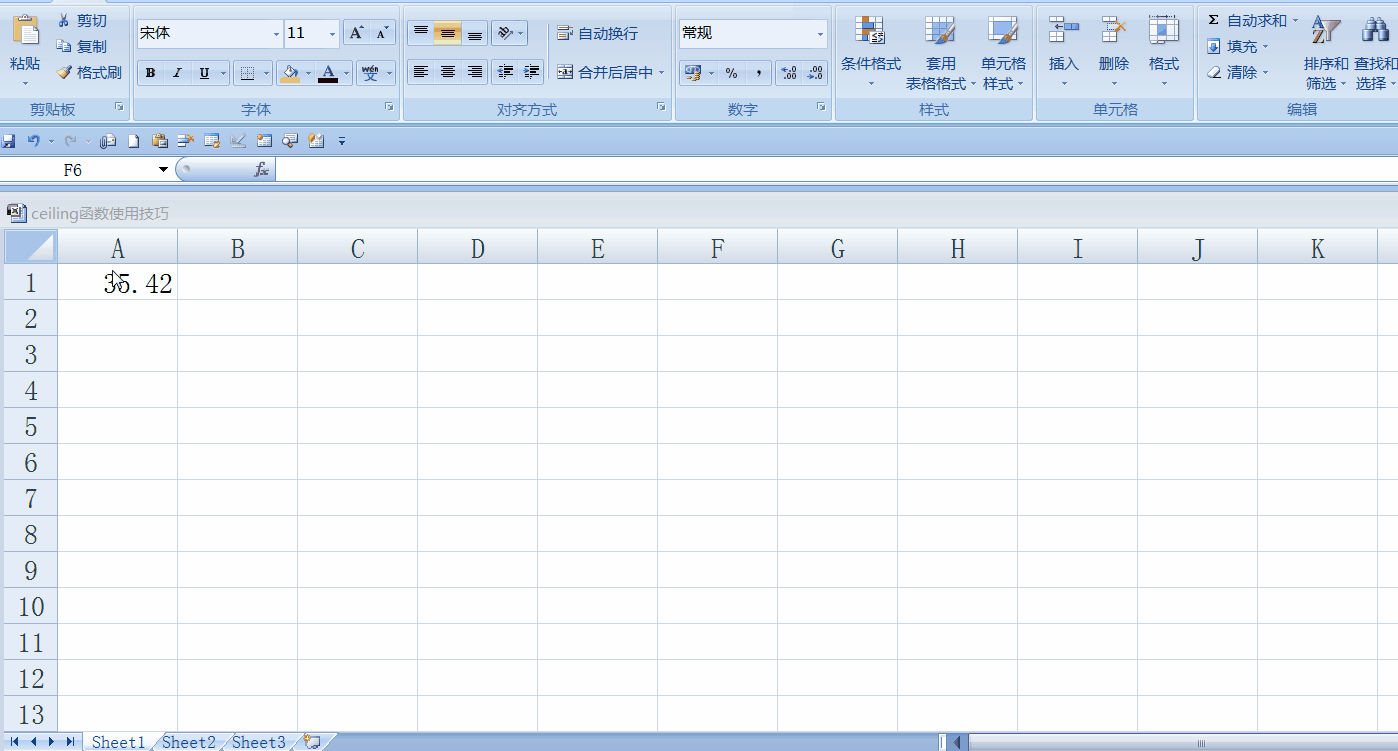Expand the number format dropdown 常规
This screenshot has width=1398, height=751.
point(820,34)
